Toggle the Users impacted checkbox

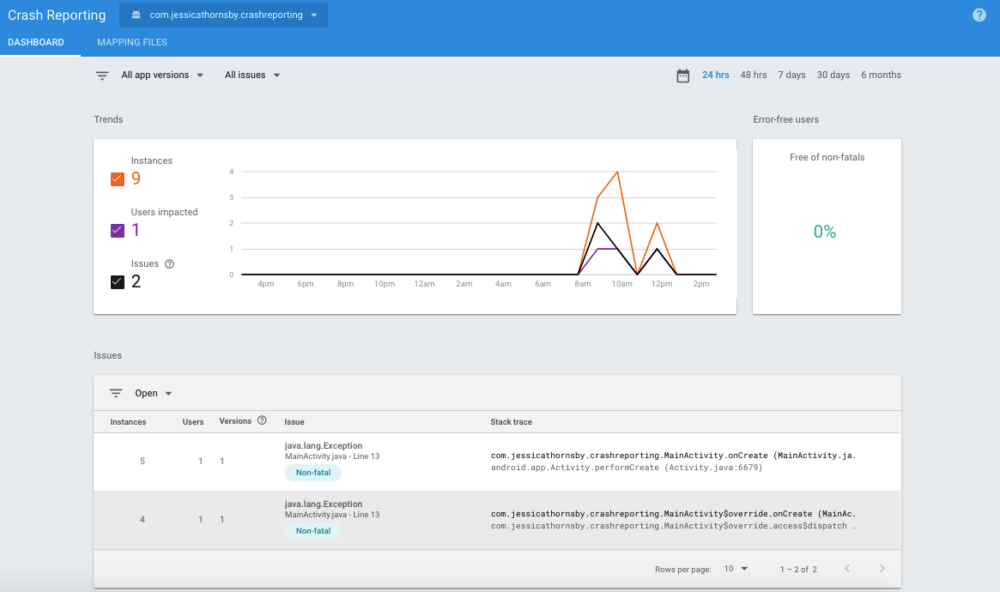tap(117, 229)
